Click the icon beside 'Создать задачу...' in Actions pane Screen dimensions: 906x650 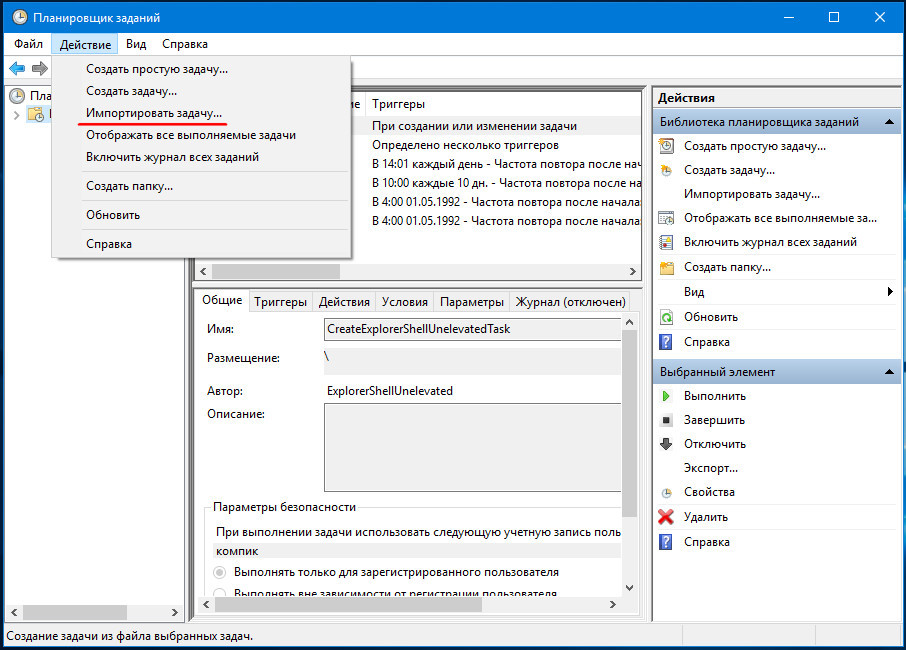coord(666,170)
